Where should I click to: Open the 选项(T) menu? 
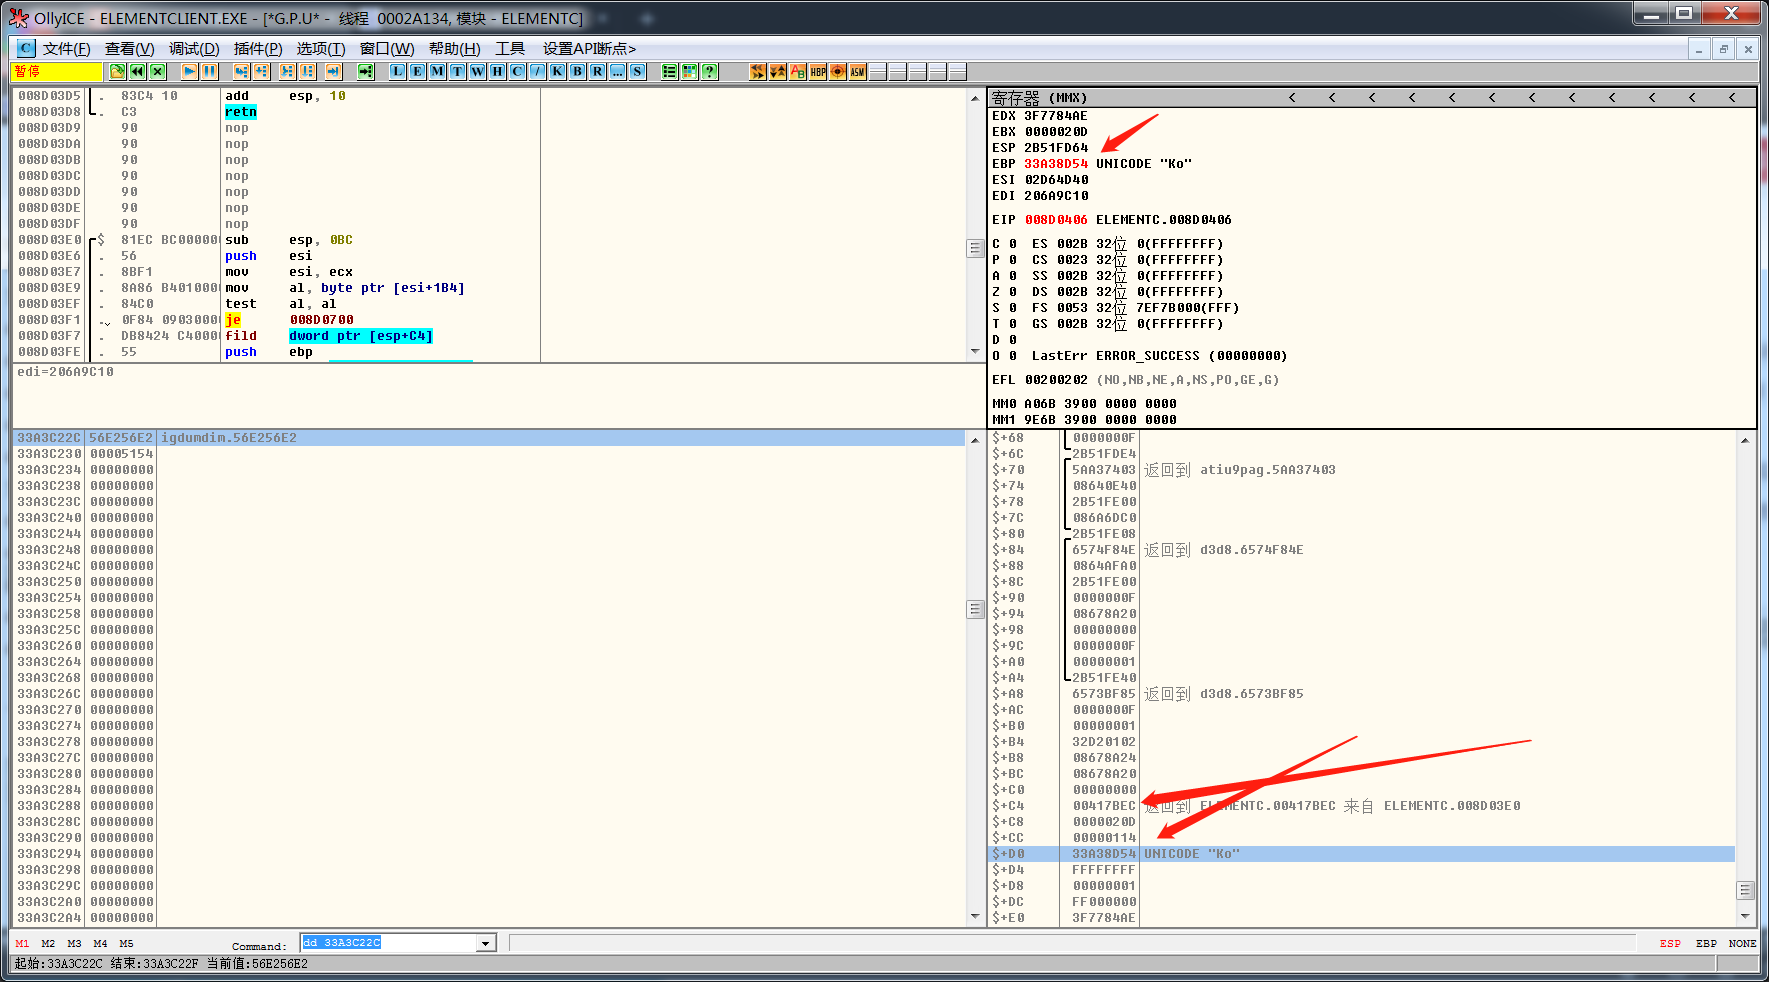pos(321,48)
